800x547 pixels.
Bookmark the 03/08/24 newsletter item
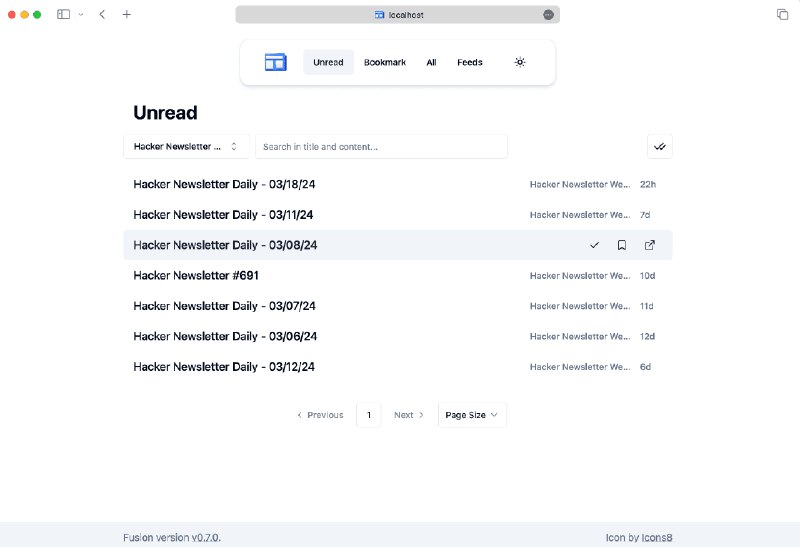(622, 245)
